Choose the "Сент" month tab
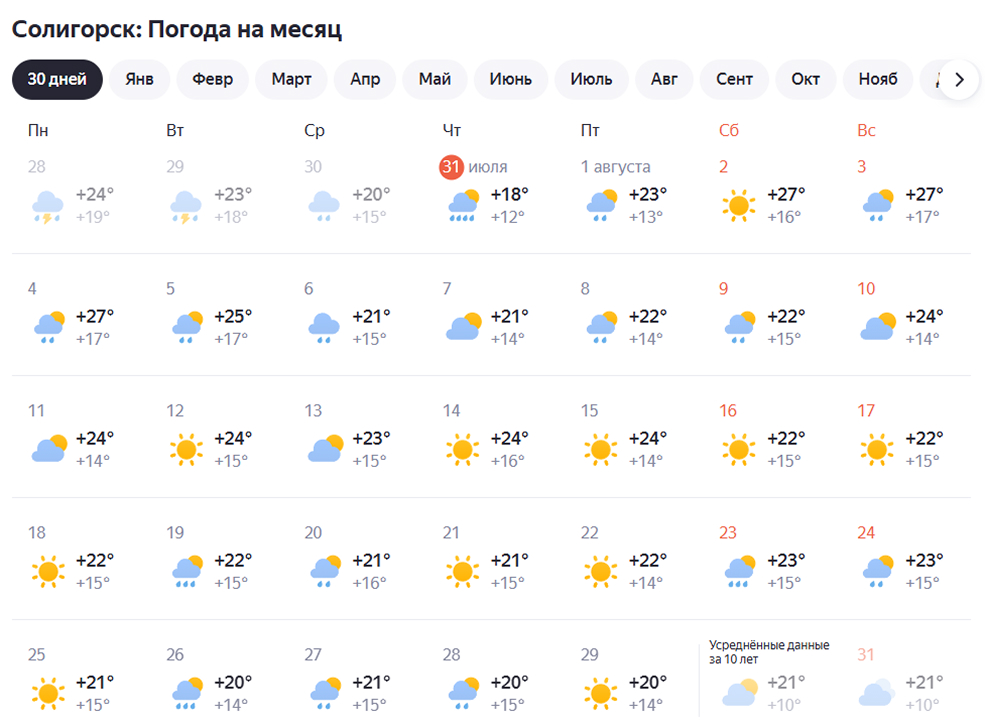This screenshot has height=727, width=985. 734,80
